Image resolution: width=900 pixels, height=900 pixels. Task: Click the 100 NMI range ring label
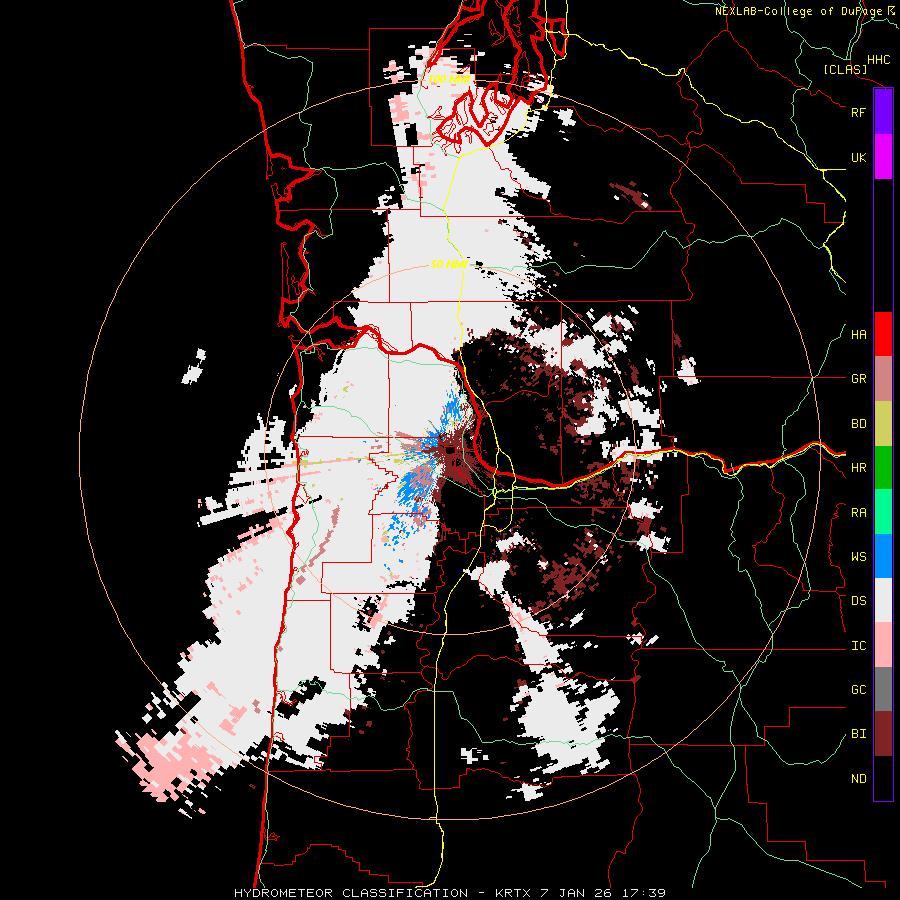click(x=449, y=79)
